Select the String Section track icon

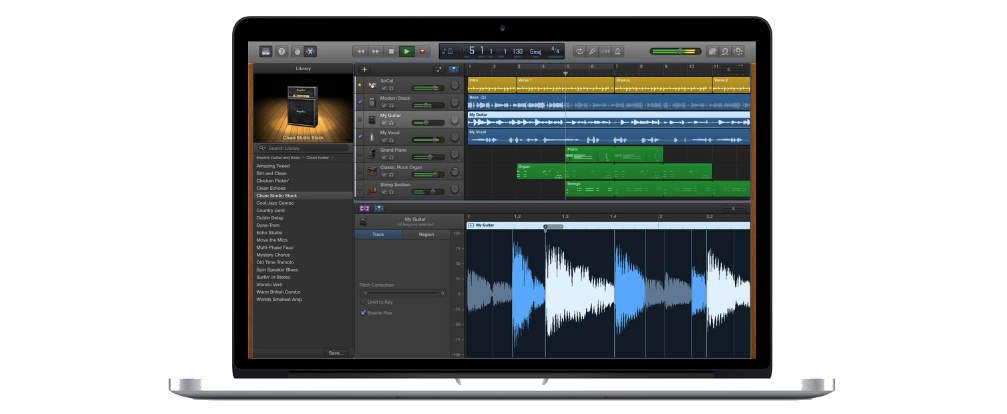click(372, 189)
